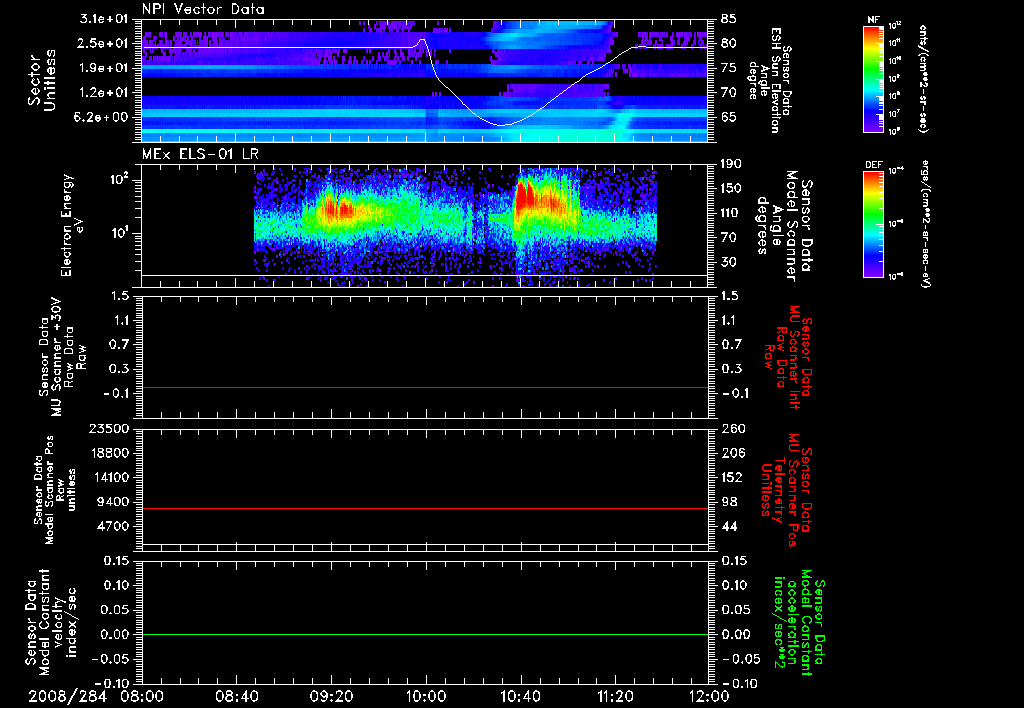Screen dimensions: 1024x708
Task: Click the "23500" scanner position tick label
Action: (x=108, y=429)
